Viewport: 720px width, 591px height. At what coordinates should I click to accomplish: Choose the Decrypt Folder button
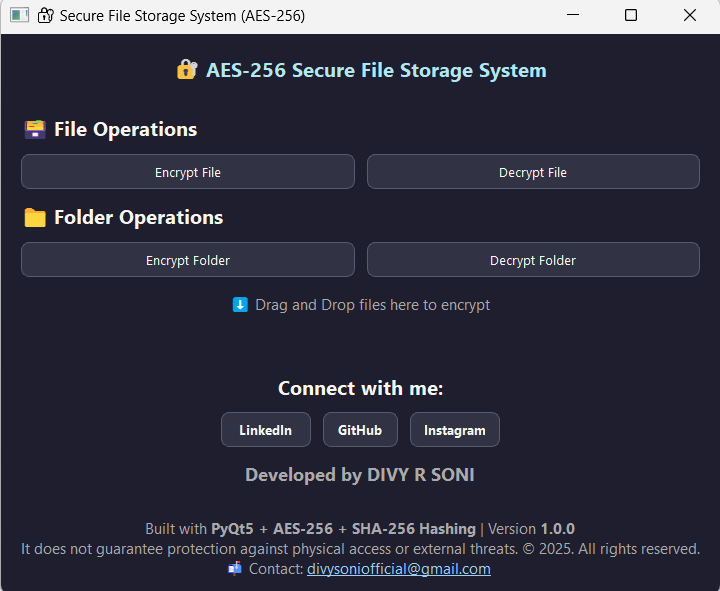point(533,260)
